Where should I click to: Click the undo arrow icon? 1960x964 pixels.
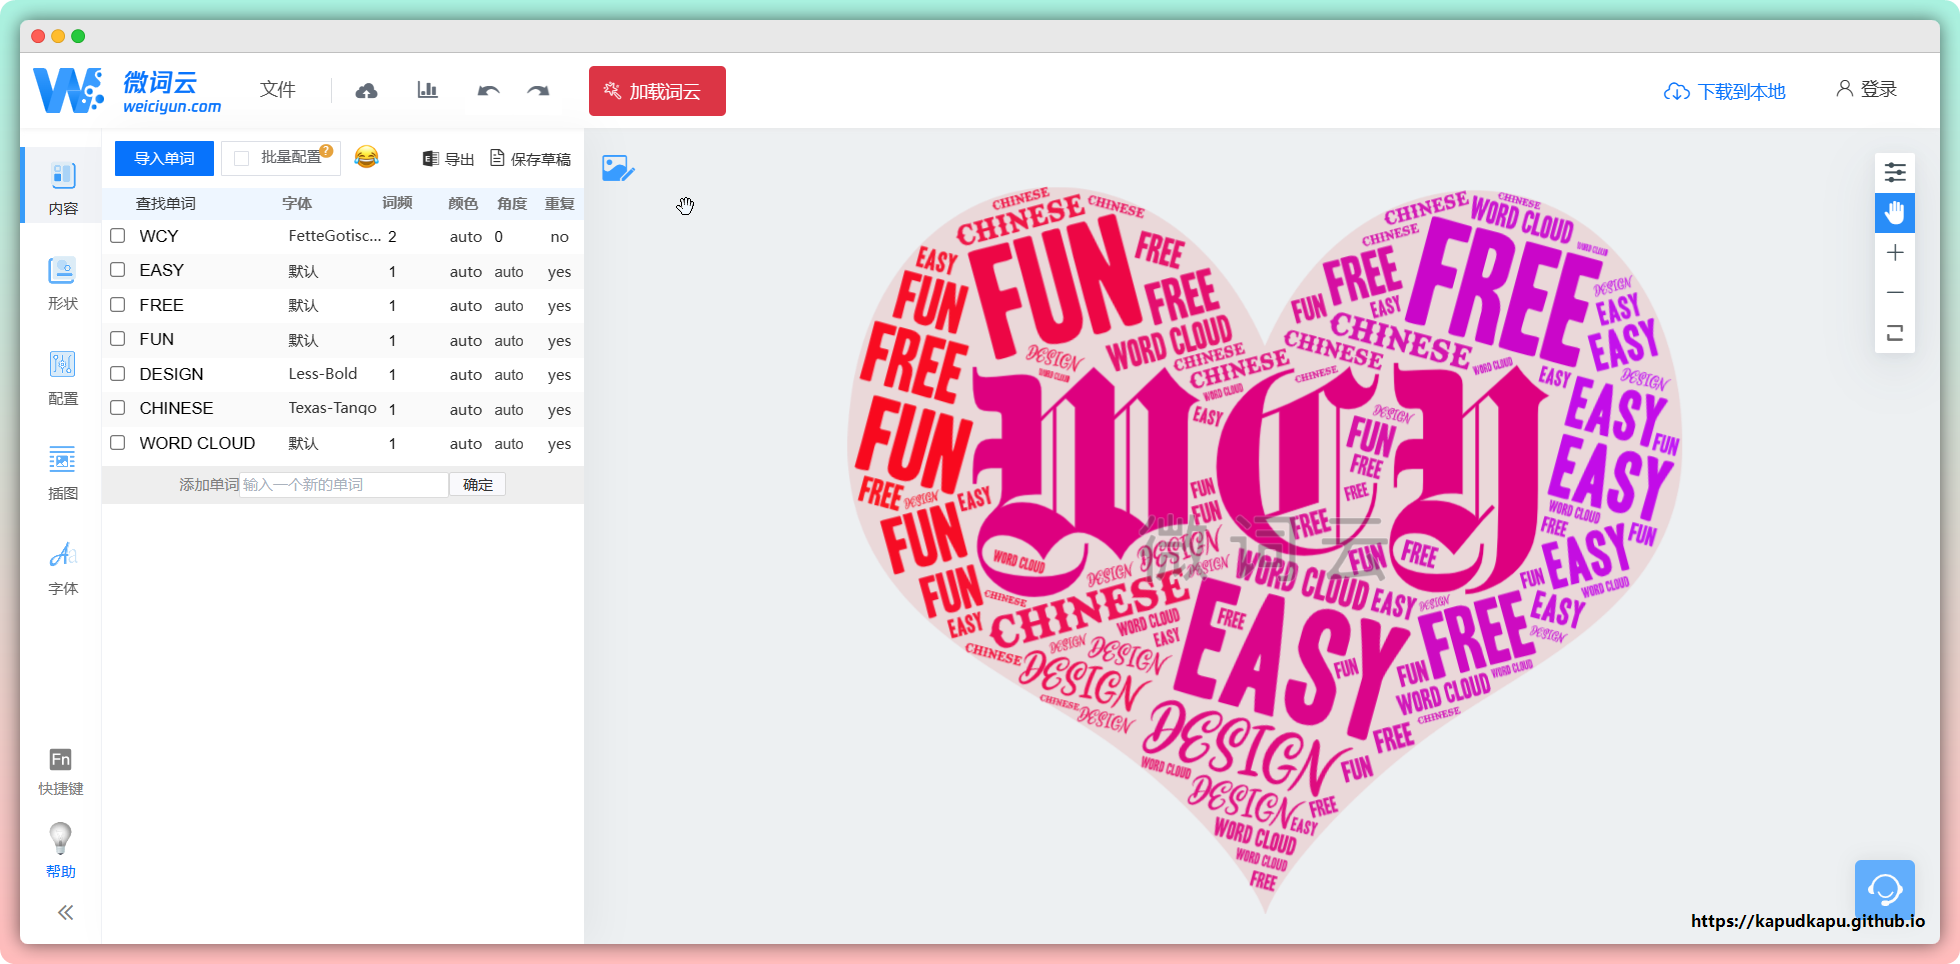coord(488,91)
